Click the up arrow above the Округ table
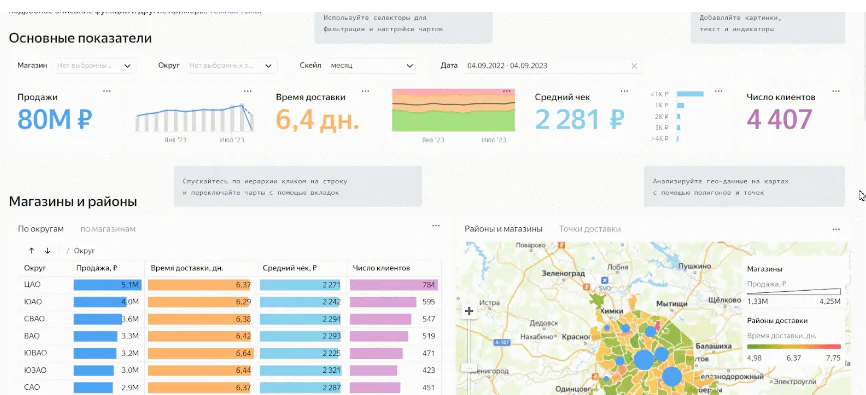This screenshot has height=395, width=866. coord(31,251)
